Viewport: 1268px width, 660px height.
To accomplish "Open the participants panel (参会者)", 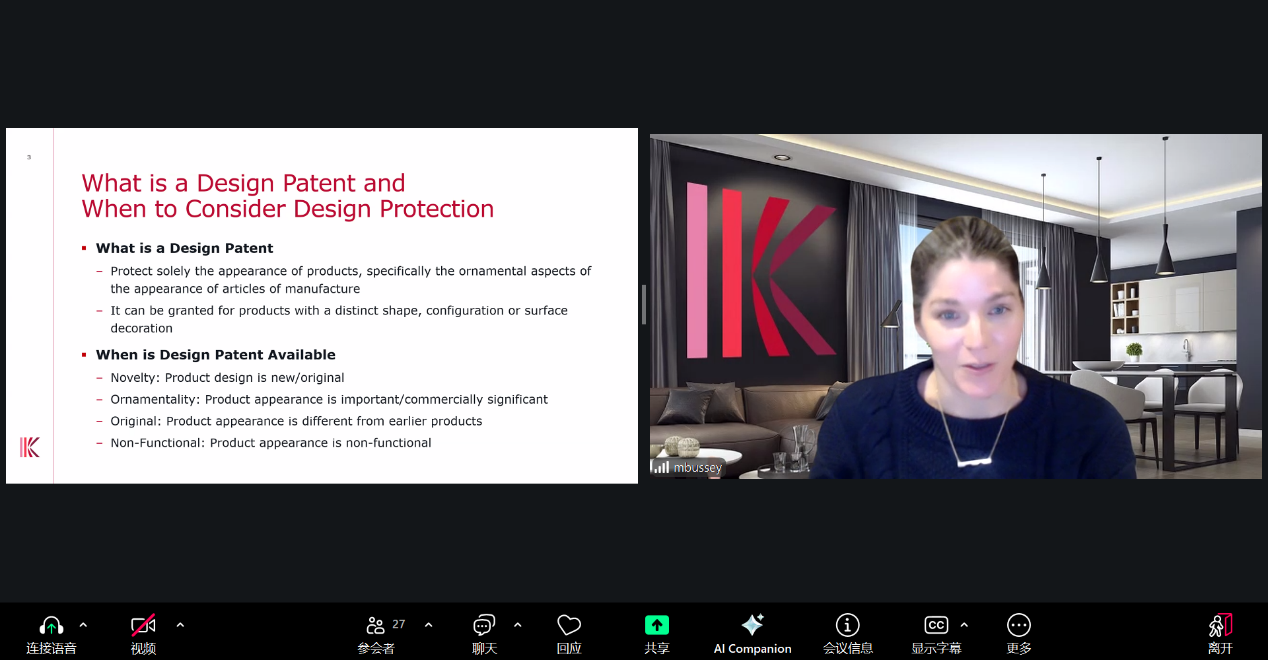I will pos(376,626).
